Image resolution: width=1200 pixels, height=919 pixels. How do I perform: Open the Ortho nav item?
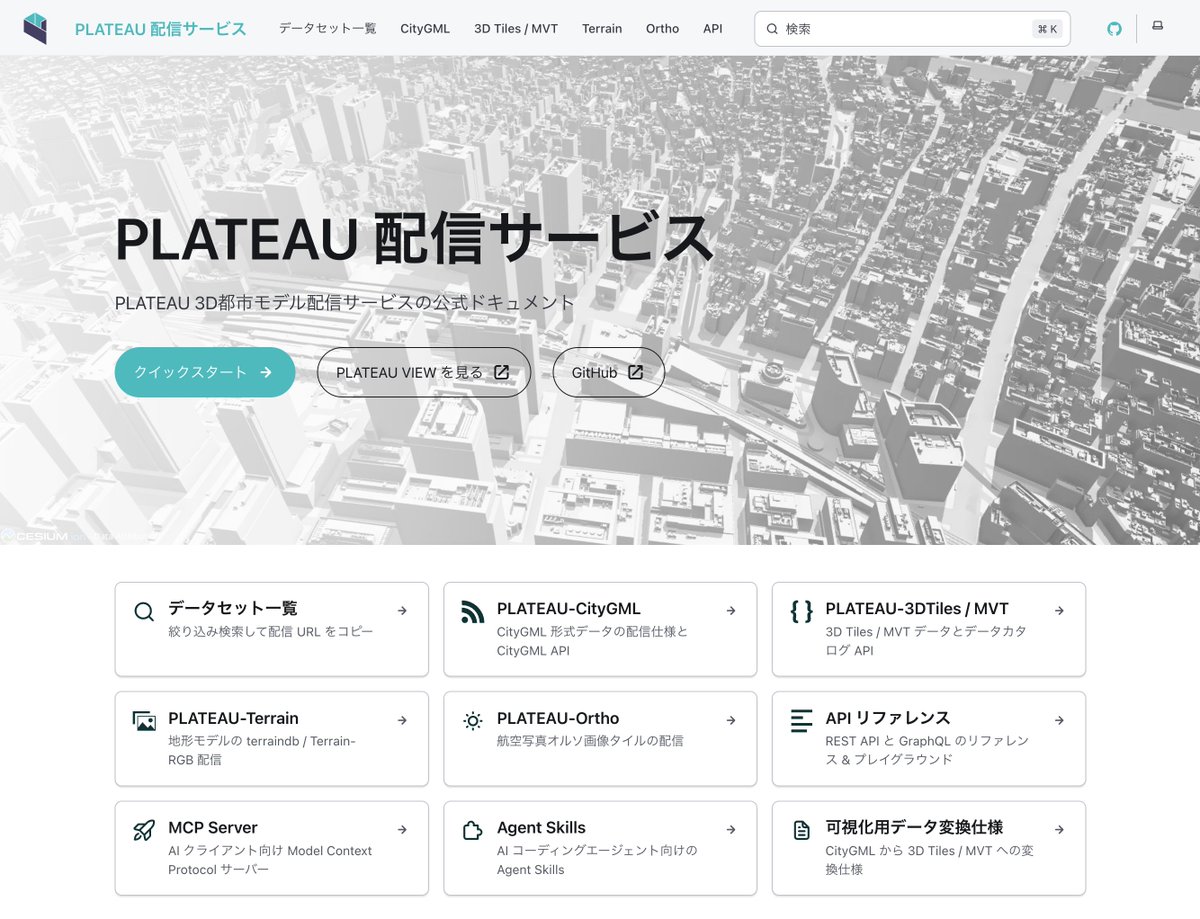(662, 29)
